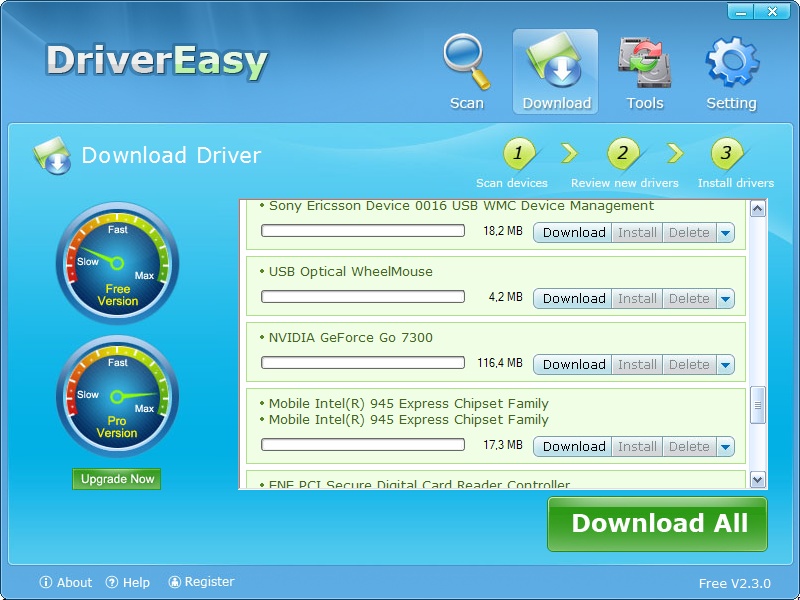Click Upgrade Now button

click(x=117, y=479)
